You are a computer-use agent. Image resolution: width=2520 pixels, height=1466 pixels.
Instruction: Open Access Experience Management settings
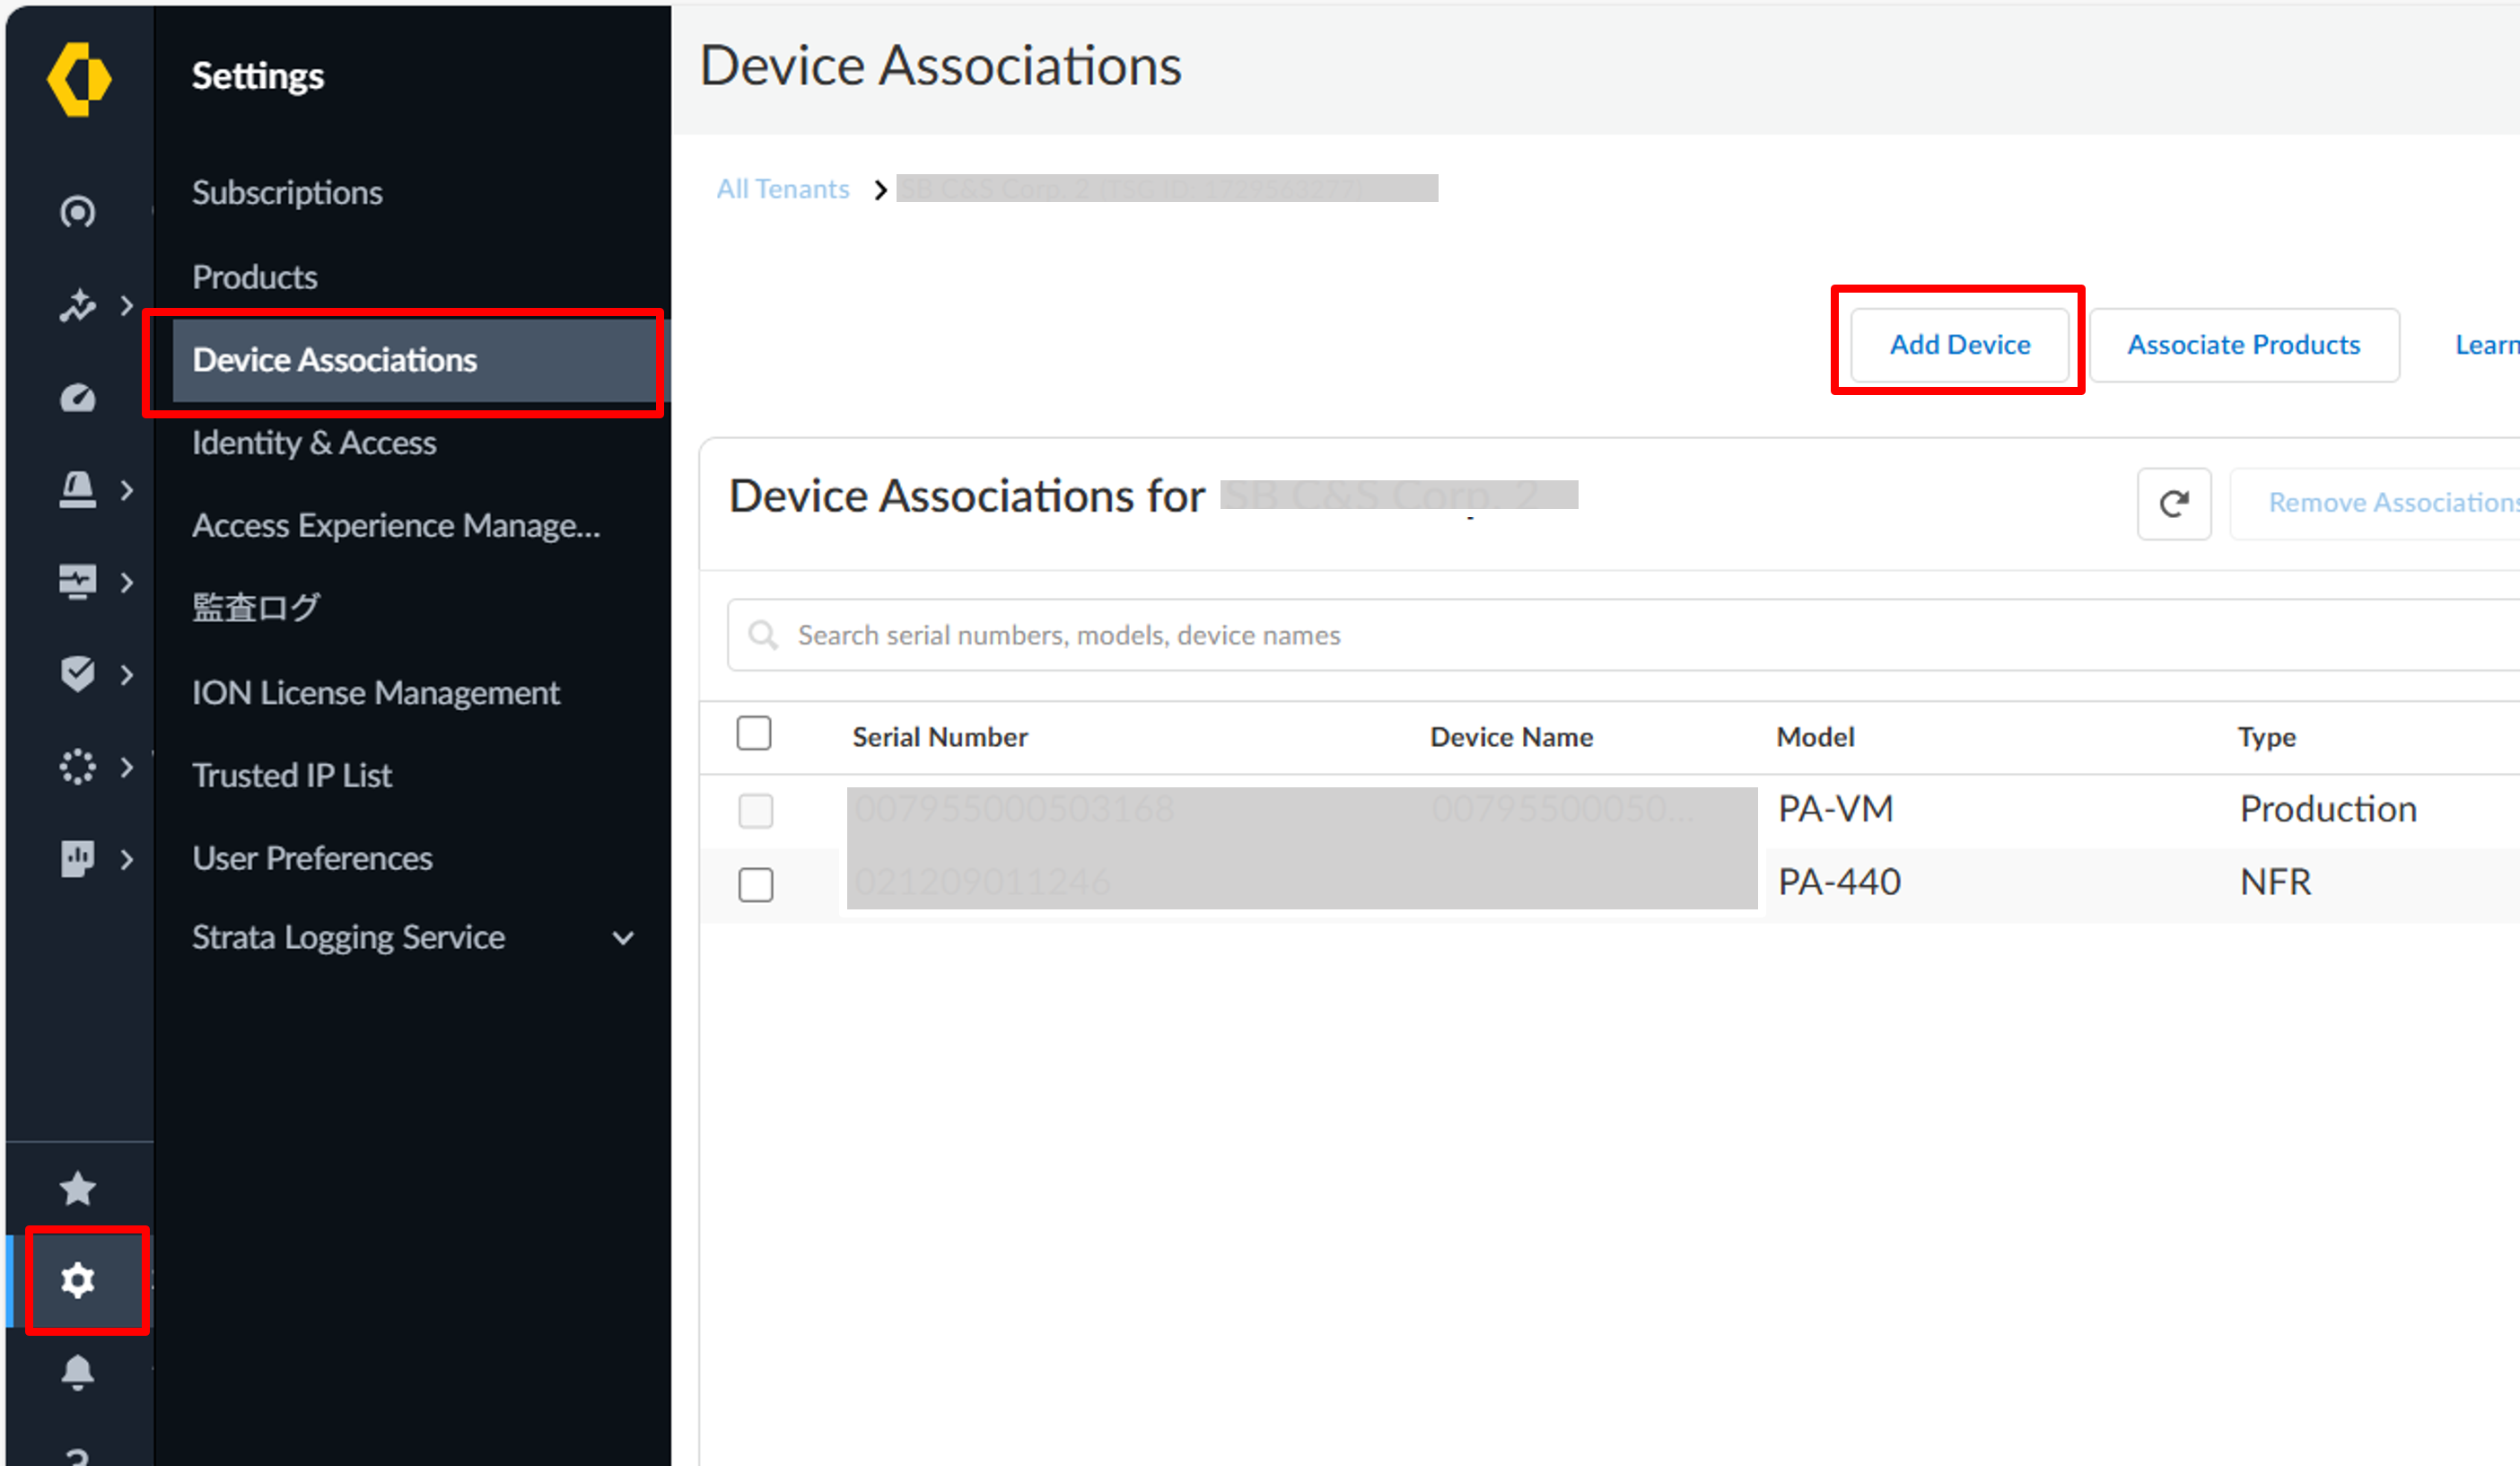coord(396,525)
